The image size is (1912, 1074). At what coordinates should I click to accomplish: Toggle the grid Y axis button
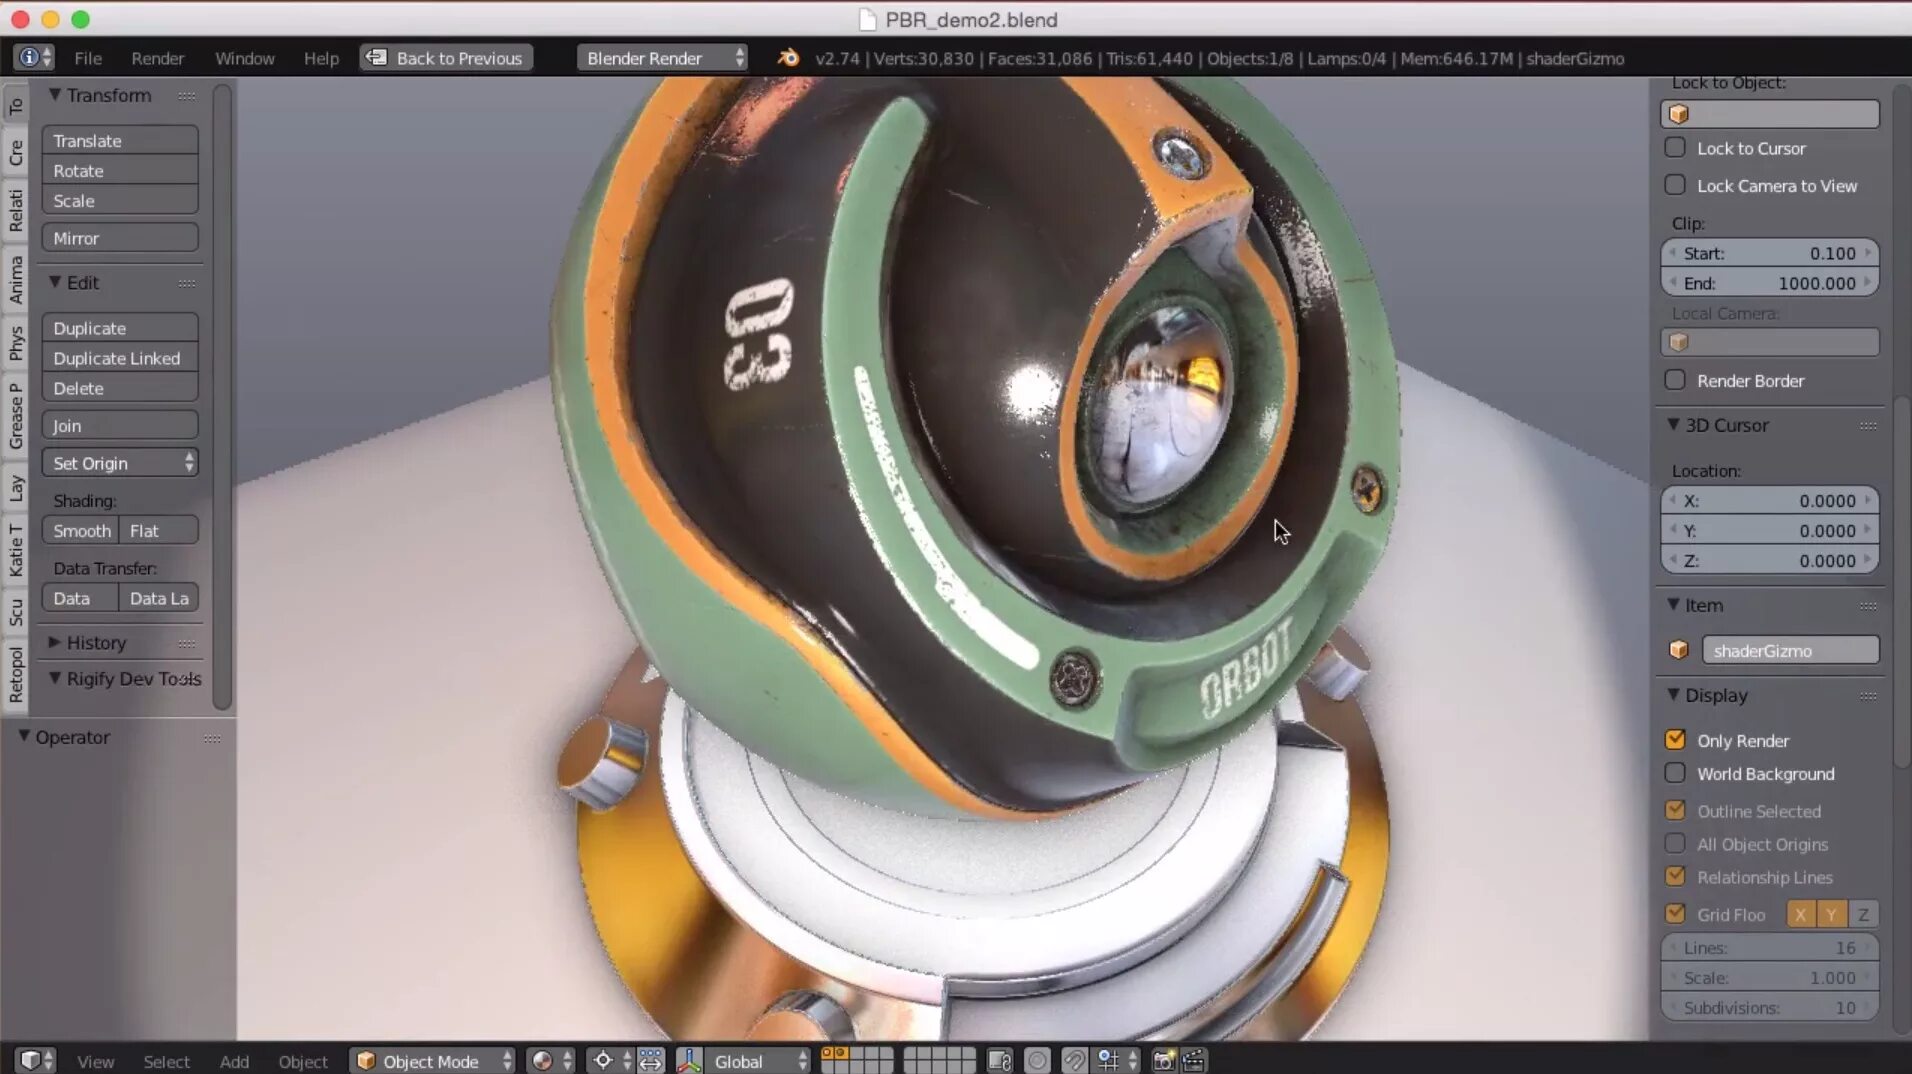1832,914
